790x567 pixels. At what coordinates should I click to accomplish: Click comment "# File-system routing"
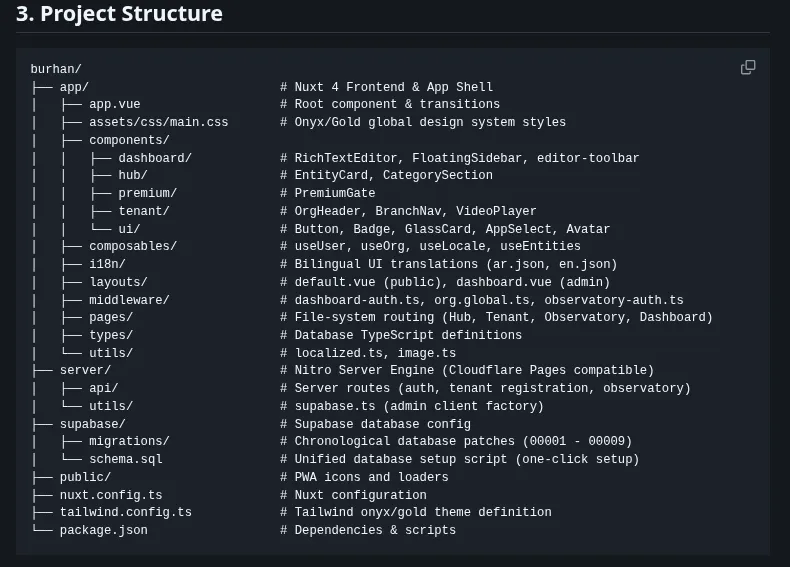pyautogui.click(x=496, y=318)
